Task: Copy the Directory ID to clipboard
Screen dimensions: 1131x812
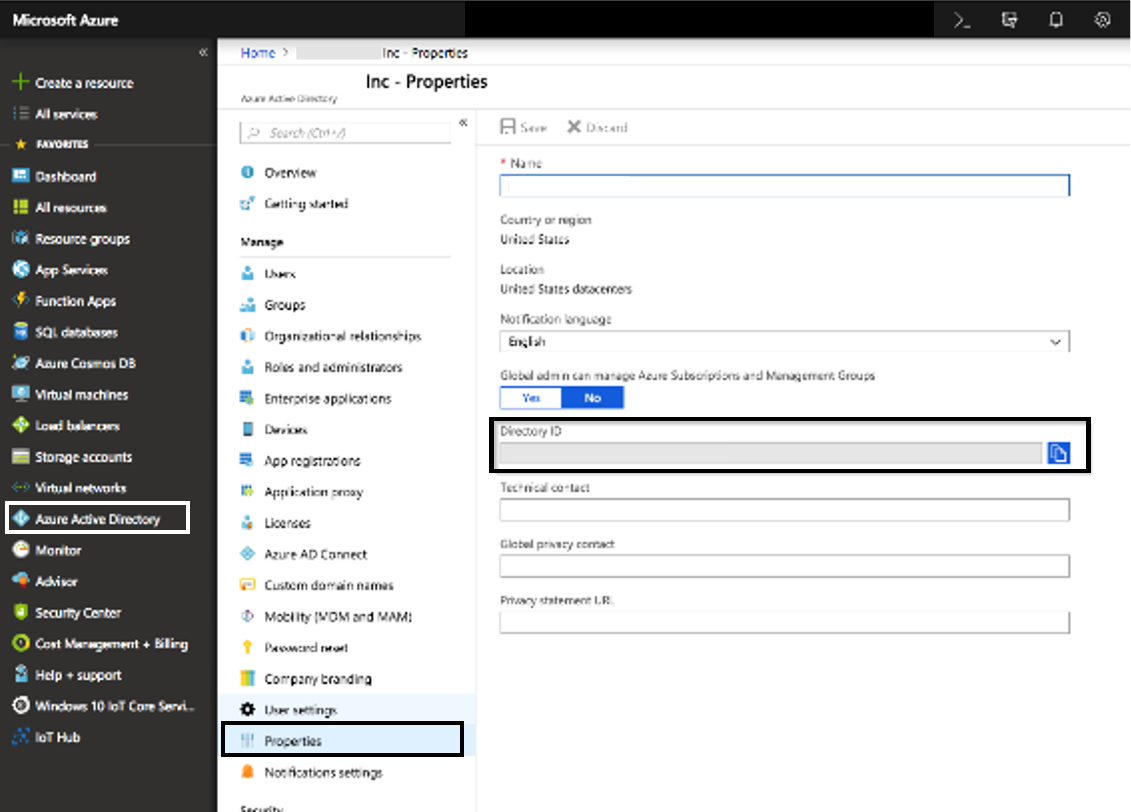Action: tap(1058, 454)
